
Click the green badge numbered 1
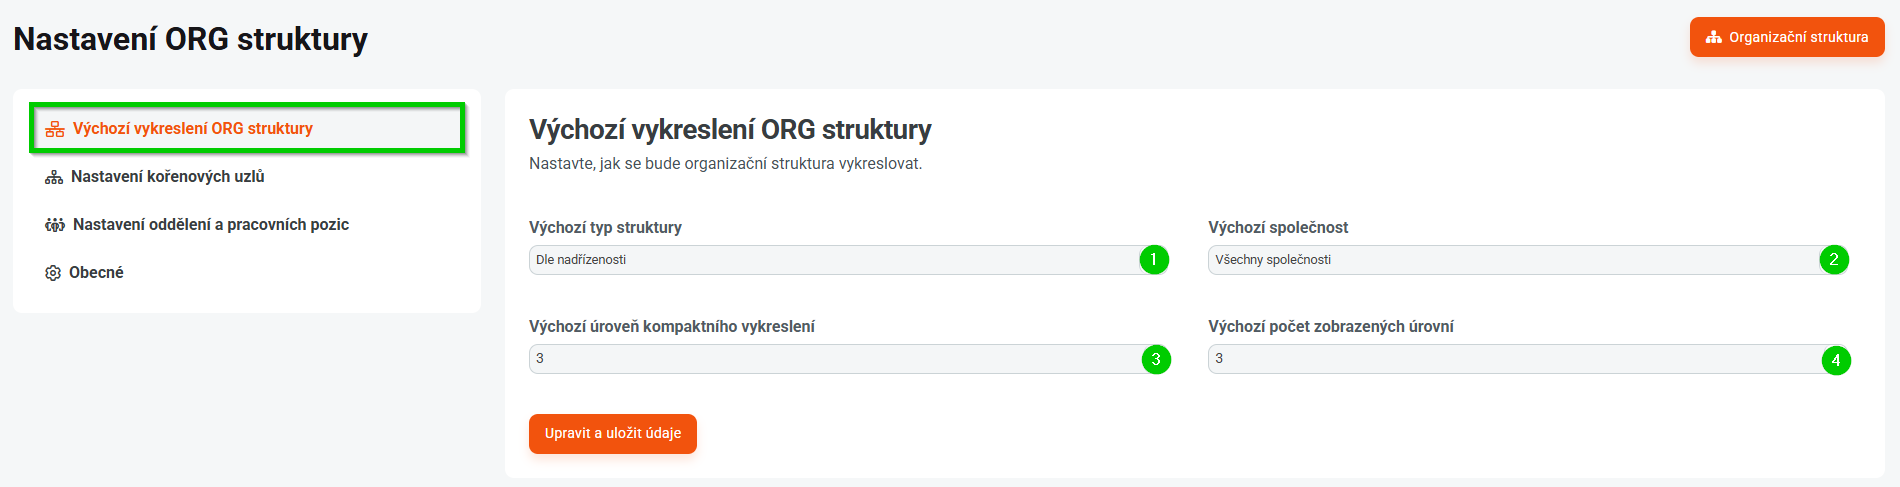pos(1153,260)
